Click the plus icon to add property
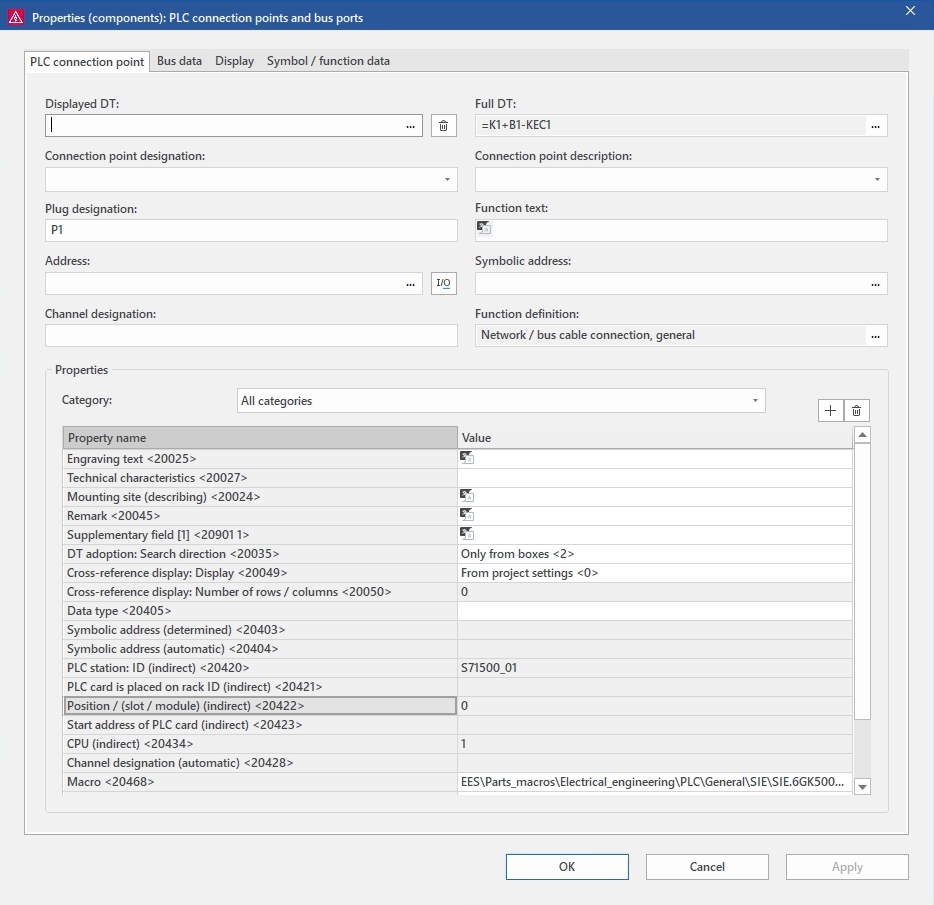Image resolution: width=934 pixels, height=905 pixels. coord(831,410)
